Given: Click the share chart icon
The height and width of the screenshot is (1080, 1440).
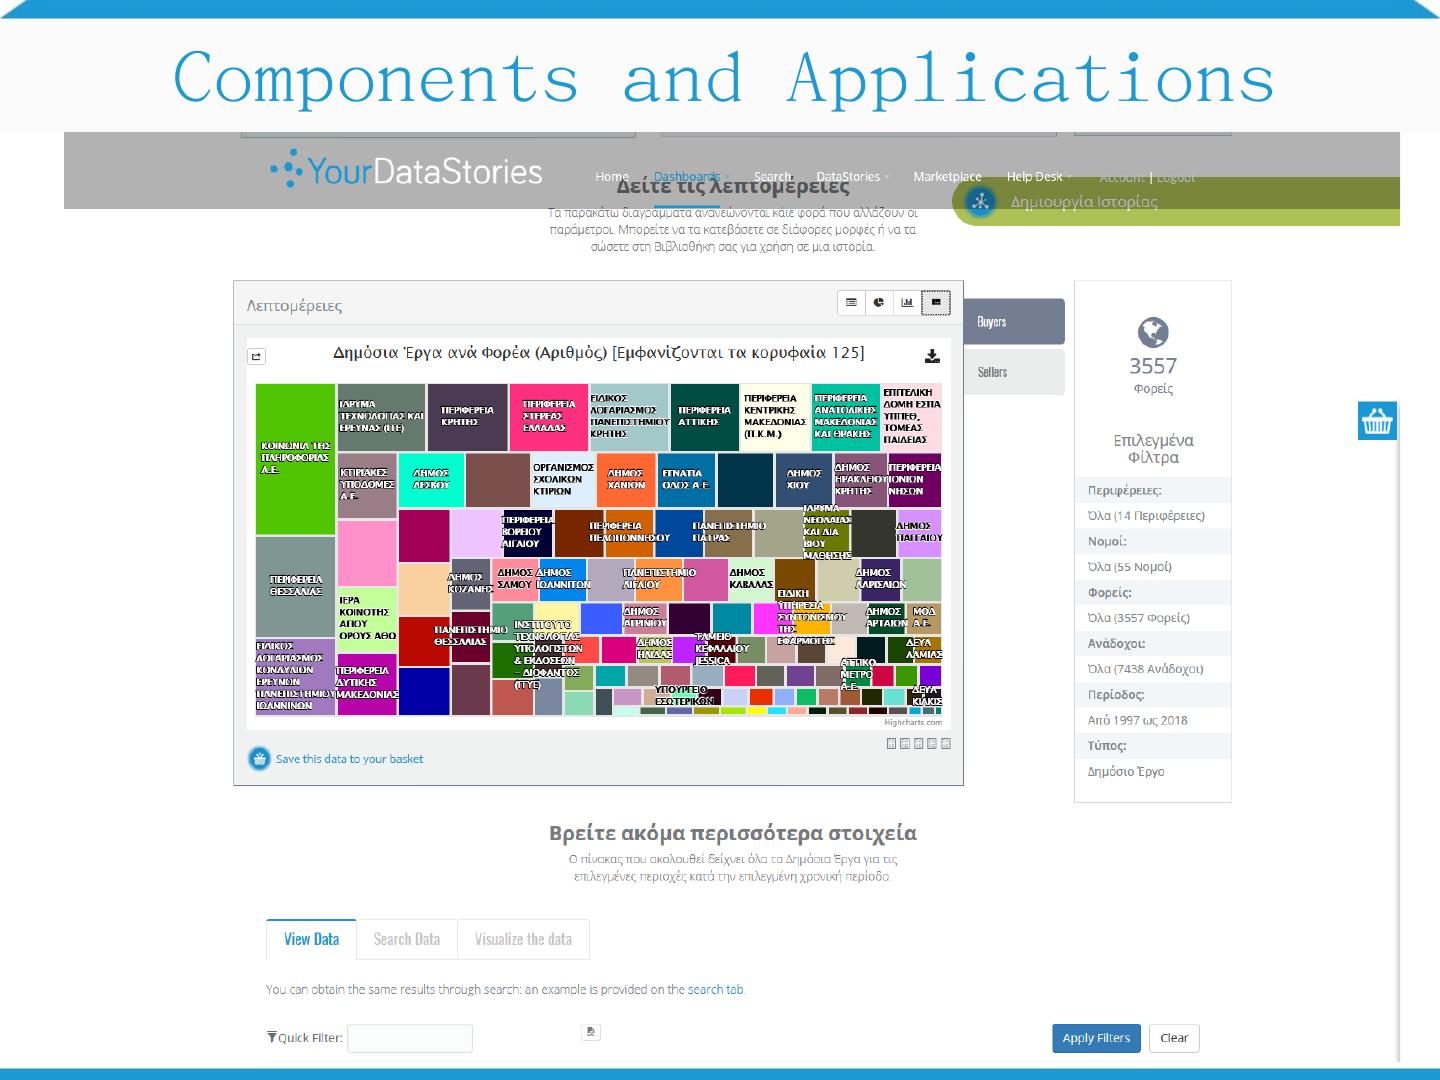Looking at the screenshot, I should click(257, 356).
